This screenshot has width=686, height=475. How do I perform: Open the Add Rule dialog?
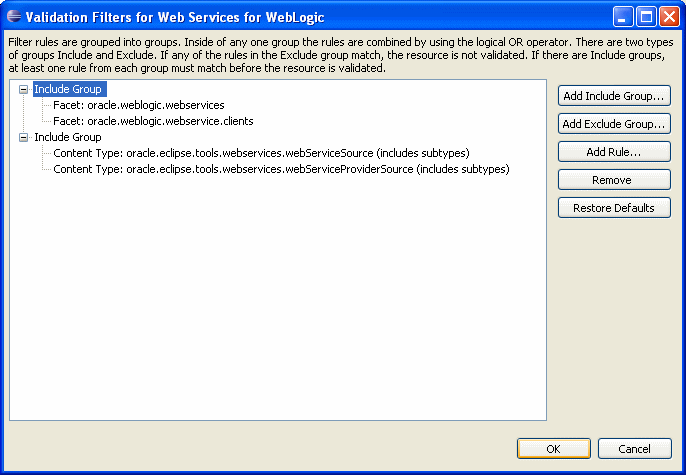click(x=614, y=152)
